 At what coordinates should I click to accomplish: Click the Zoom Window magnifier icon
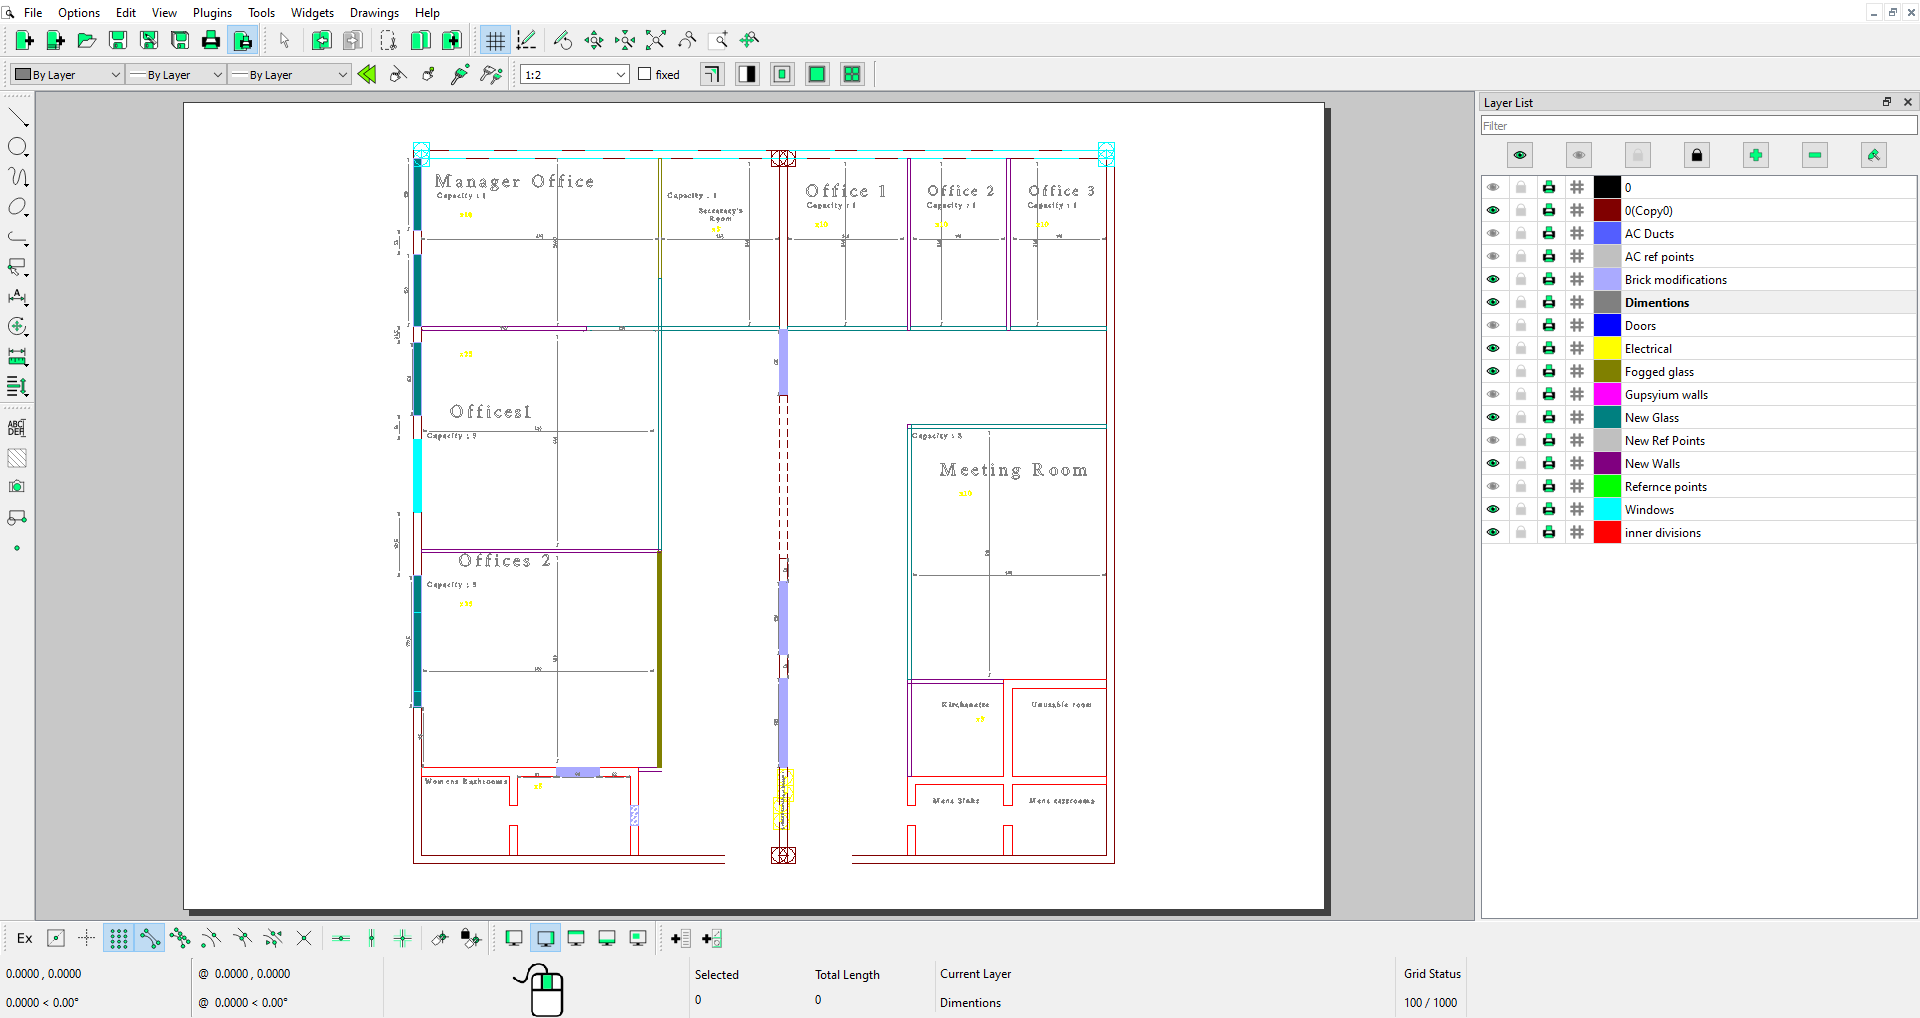click(718, 40)
